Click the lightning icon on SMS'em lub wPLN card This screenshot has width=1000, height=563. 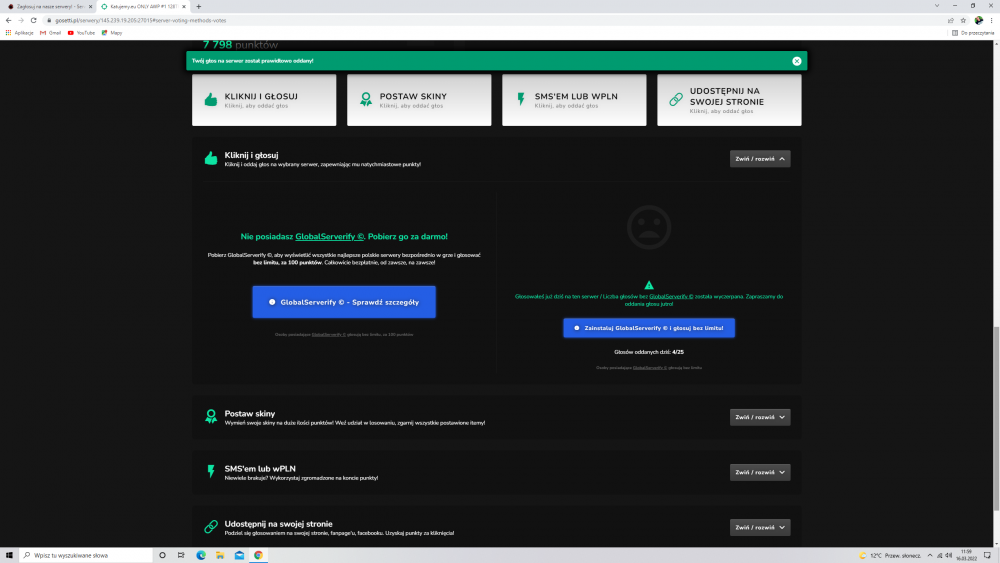click(x=521, y=99)
